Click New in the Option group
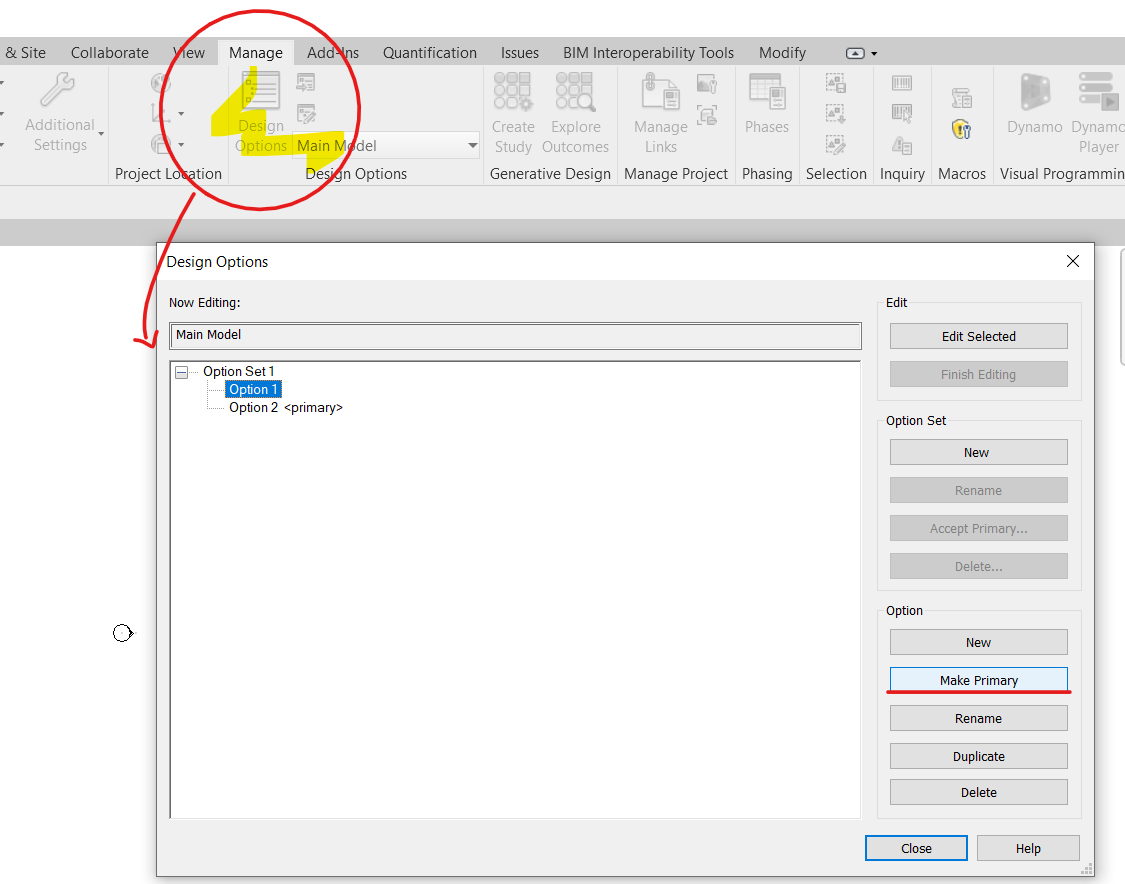This screenshot has height=884, width=1125. tap(979, 642)
